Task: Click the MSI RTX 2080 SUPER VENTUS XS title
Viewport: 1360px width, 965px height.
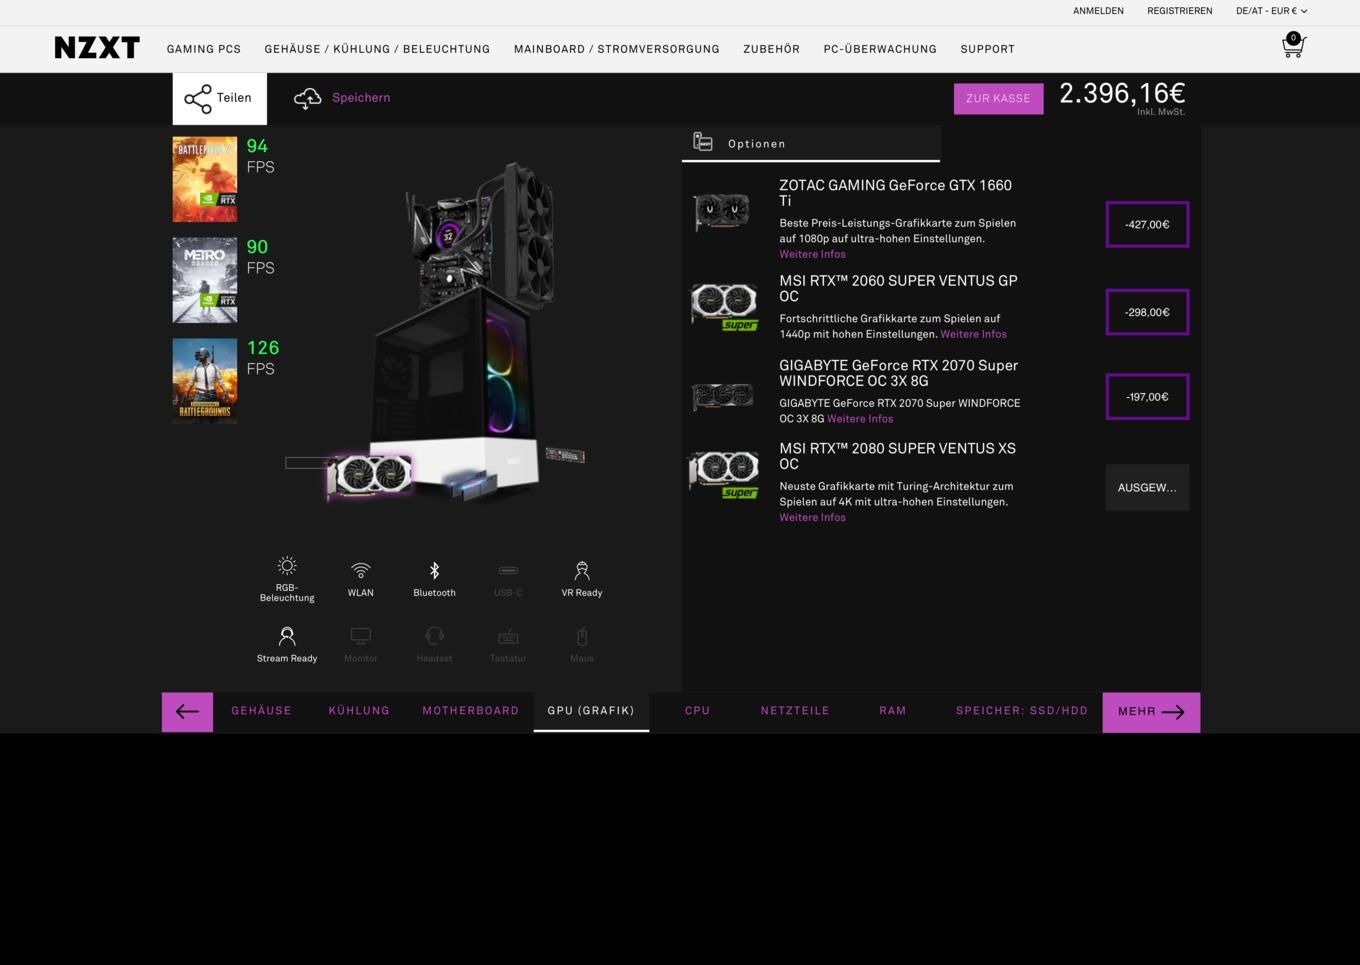Action: coord(897,456)
